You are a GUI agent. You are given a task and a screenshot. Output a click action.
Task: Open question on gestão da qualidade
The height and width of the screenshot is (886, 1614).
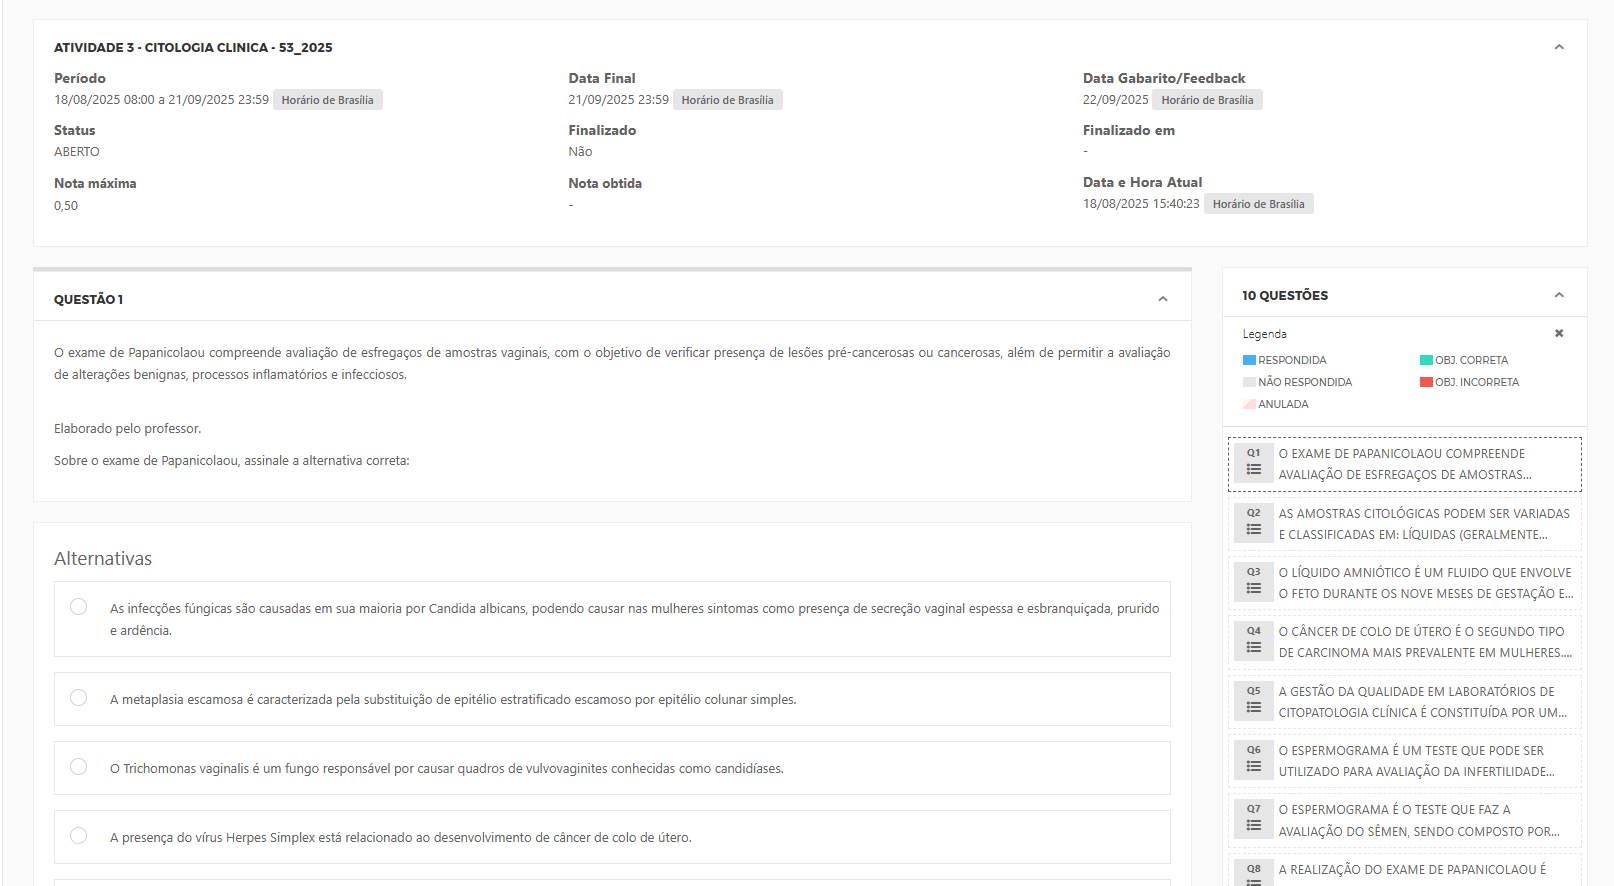[x=1423, y=702]
